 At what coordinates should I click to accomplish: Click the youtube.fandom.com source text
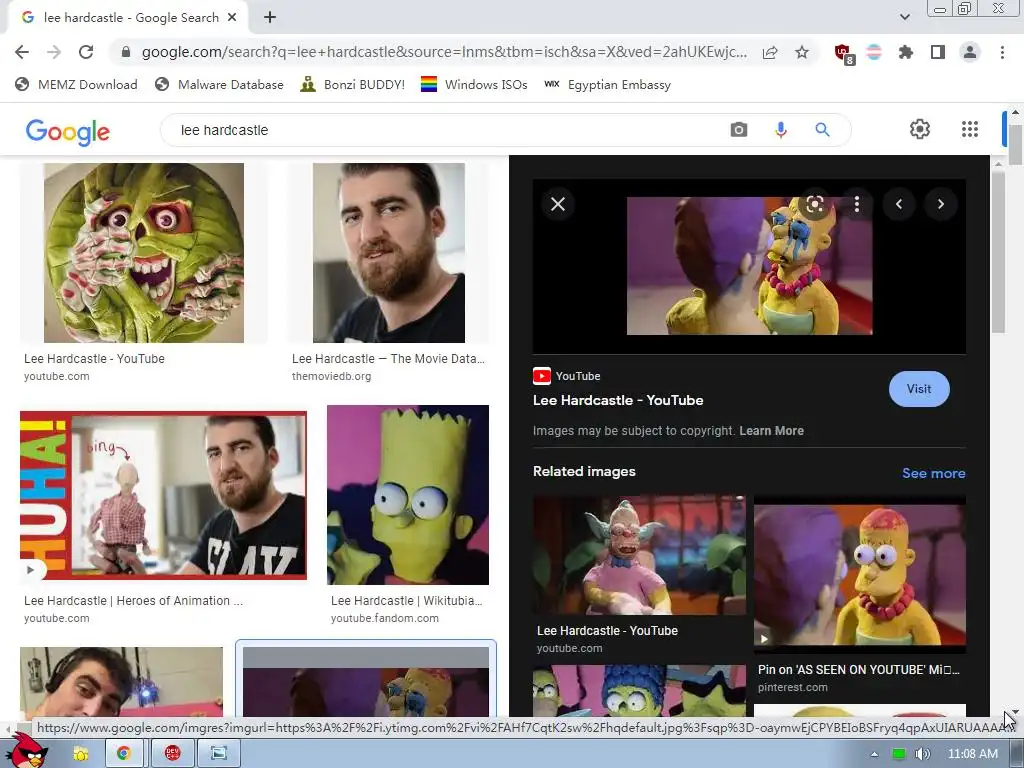tap(385, 618)
